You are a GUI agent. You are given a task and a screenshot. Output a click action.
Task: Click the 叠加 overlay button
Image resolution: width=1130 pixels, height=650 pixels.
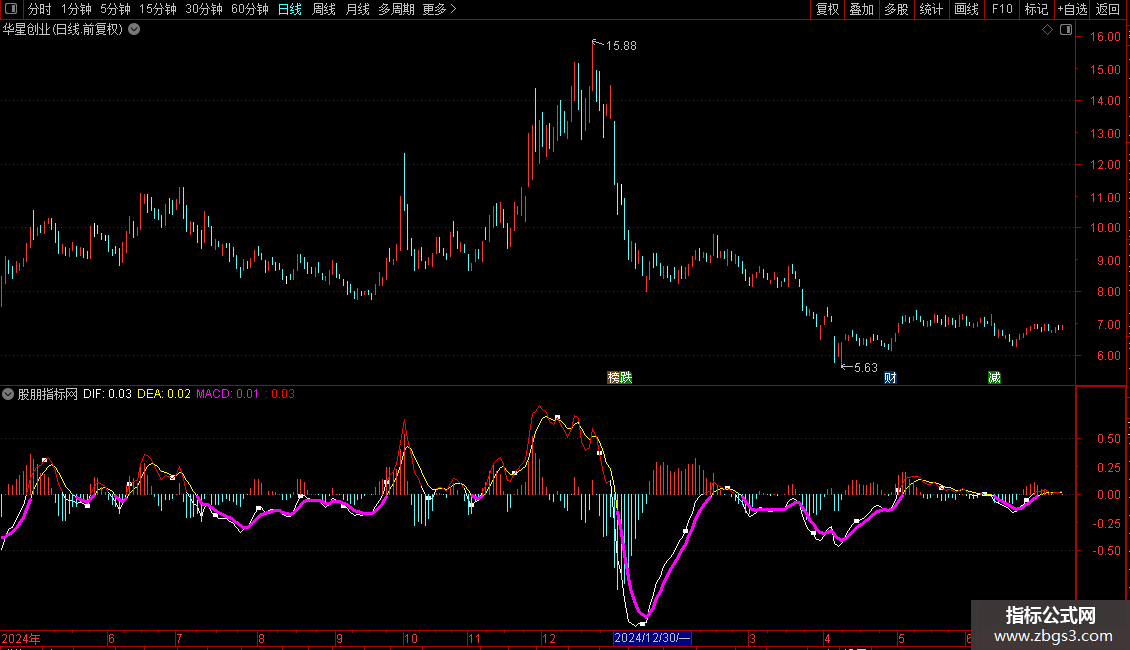click(861, 9)
